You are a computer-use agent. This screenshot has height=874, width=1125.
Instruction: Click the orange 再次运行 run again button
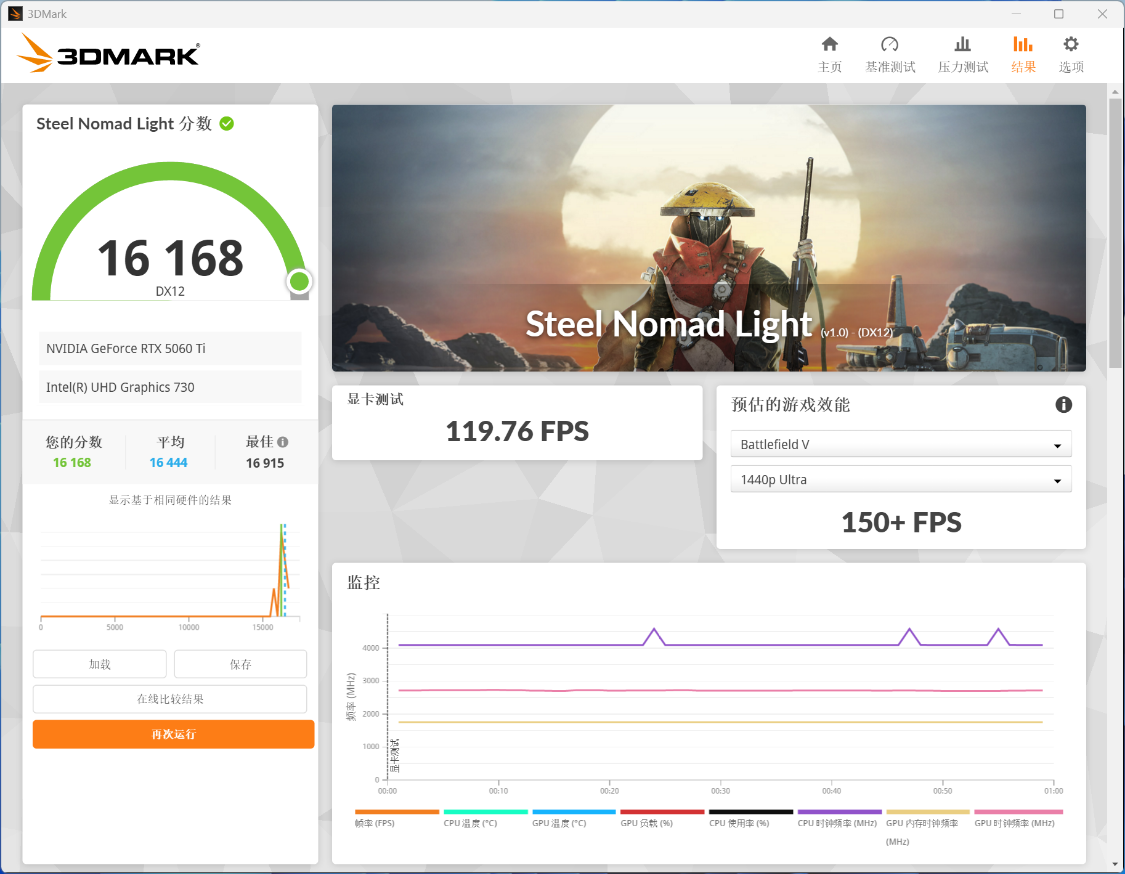pyautogui.click(x=174, y=734)
